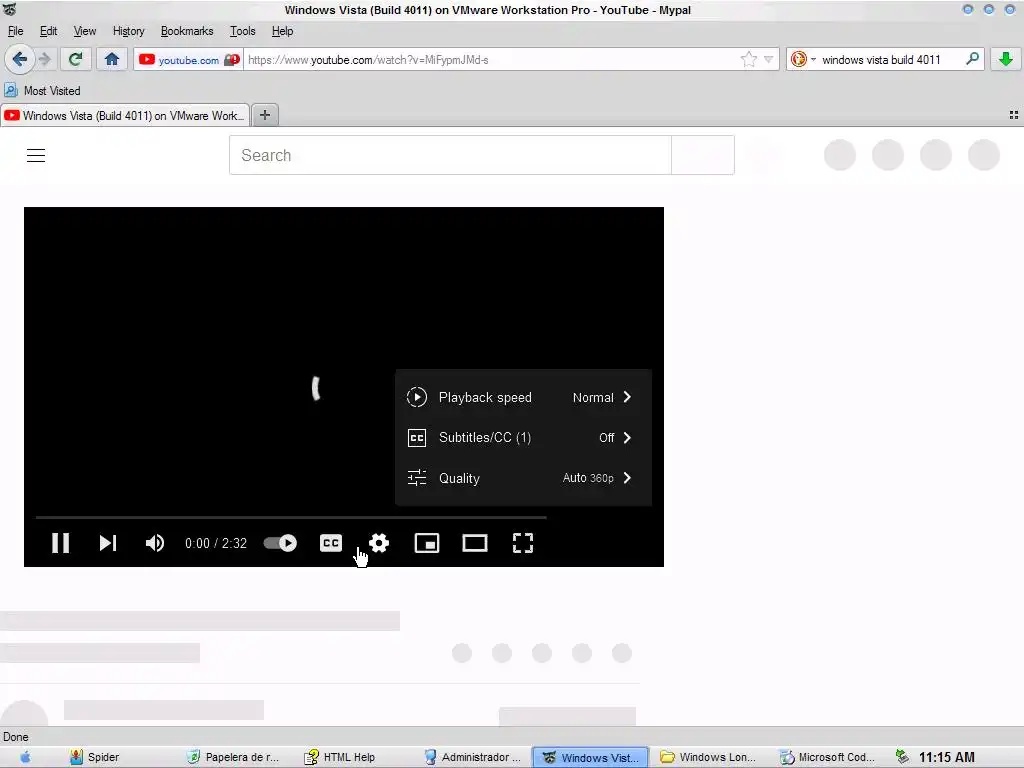Image resolution: width=1024 pixels, height=768 pixels.
Task: Click the Playback speed circle icon
Action: tap(417, 397)
